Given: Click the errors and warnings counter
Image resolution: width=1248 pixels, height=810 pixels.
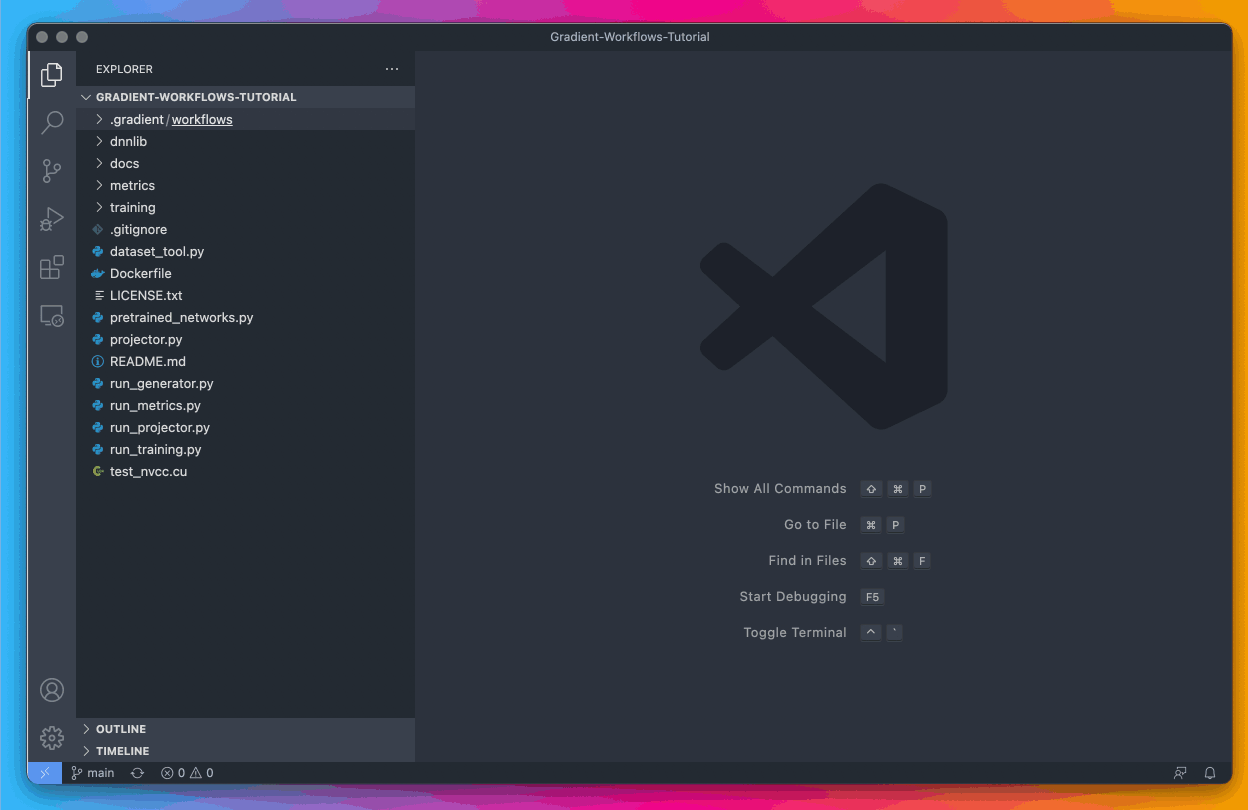Looking at the screenshot, I should (187, 773).
